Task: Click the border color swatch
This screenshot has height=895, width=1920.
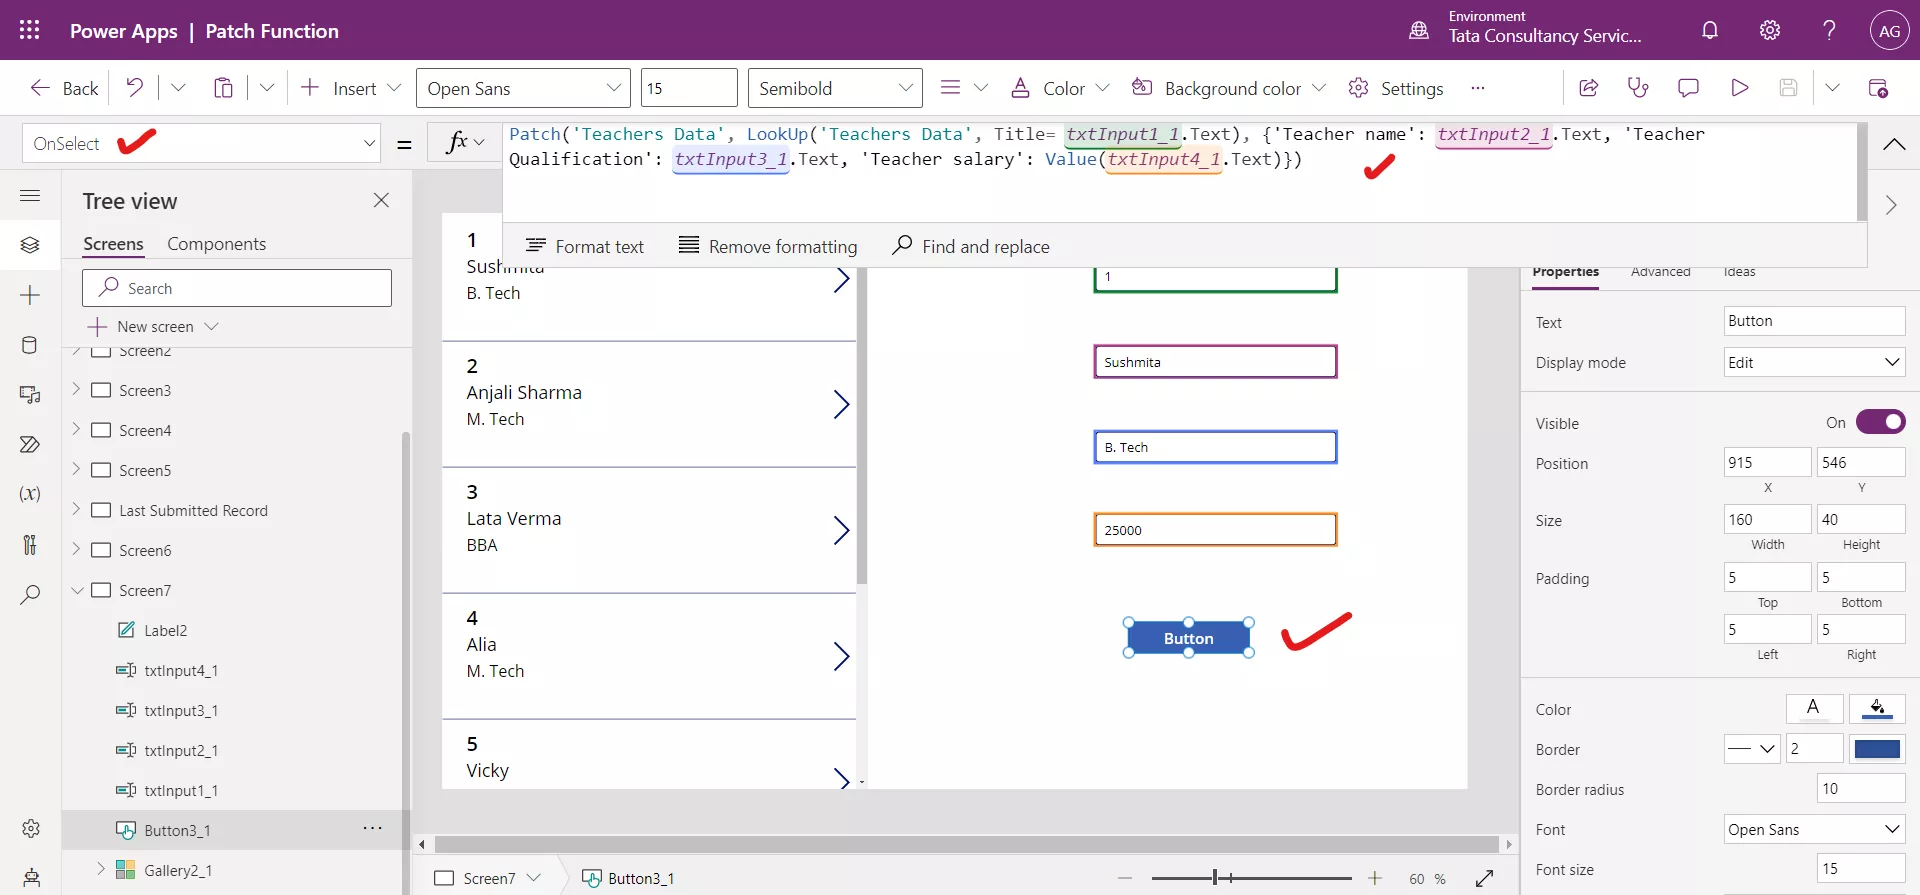Action: tap(1876, 748)
